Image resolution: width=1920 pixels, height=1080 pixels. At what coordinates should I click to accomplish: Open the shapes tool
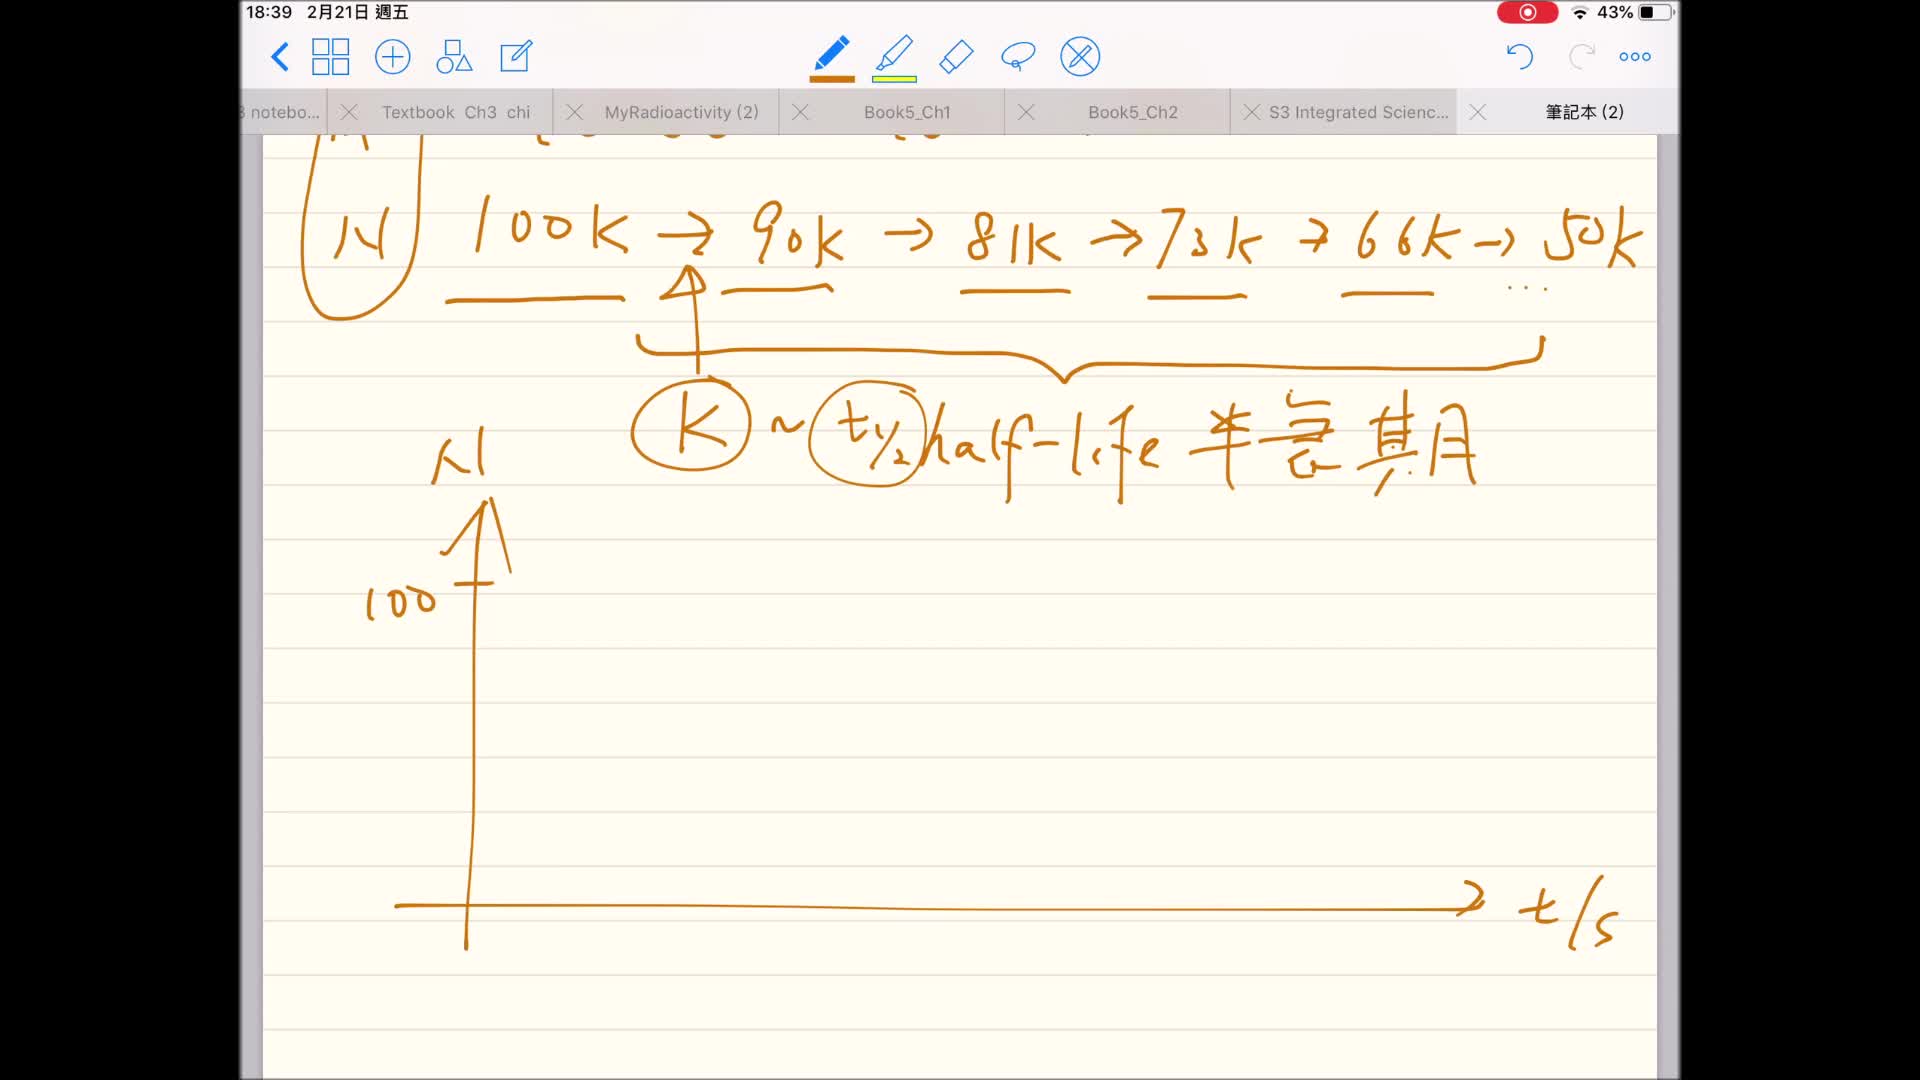pyautogui.click(x=454, y=57)
